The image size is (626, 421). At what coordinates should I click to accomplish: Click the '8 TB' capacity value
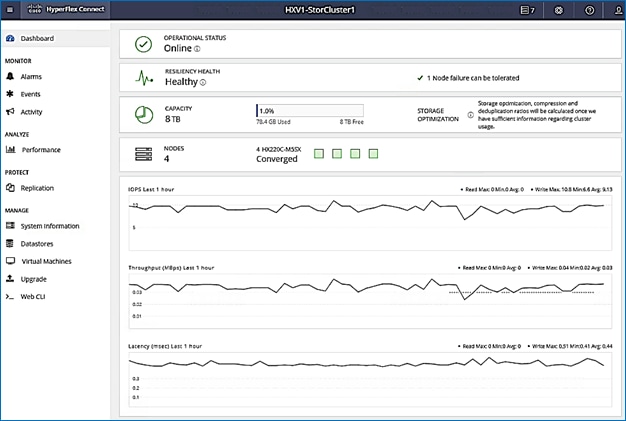(x=172, y=119)
